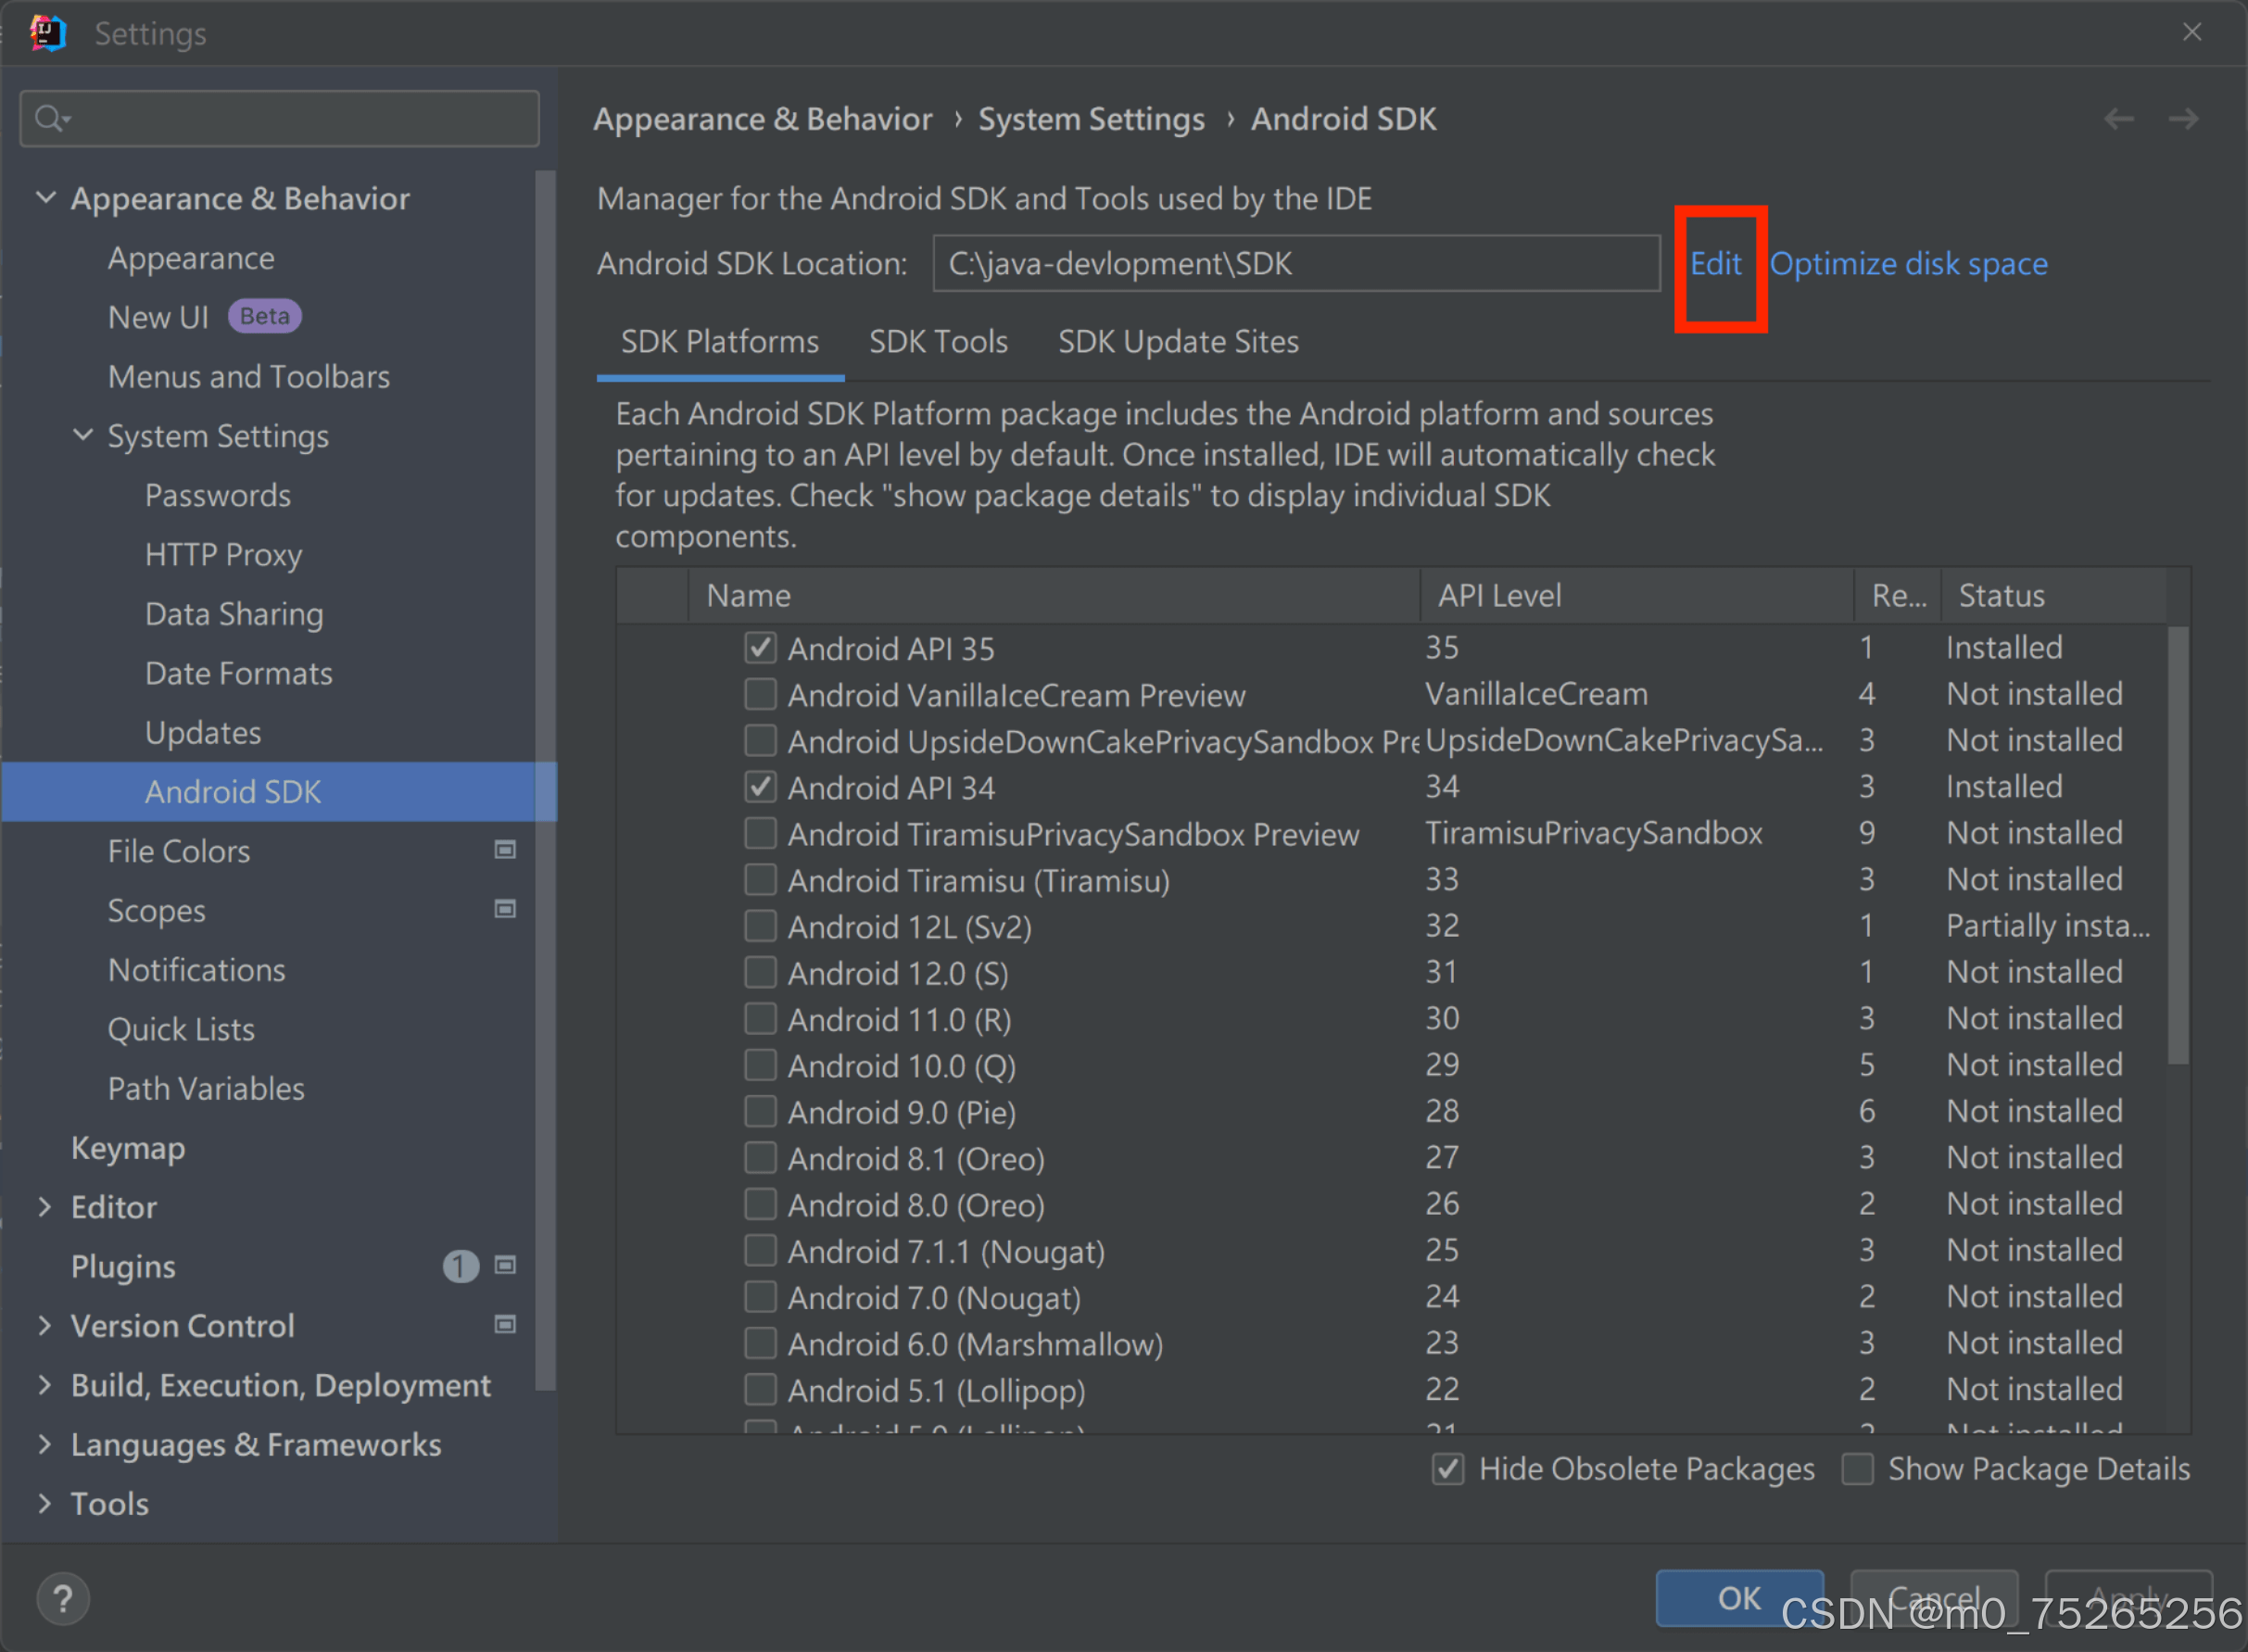Enable Show Package Details checkbox
Image resolution: width=2248 pixels, height=1652 pixels.
pyautogui.click(x=1857, y=1469)
